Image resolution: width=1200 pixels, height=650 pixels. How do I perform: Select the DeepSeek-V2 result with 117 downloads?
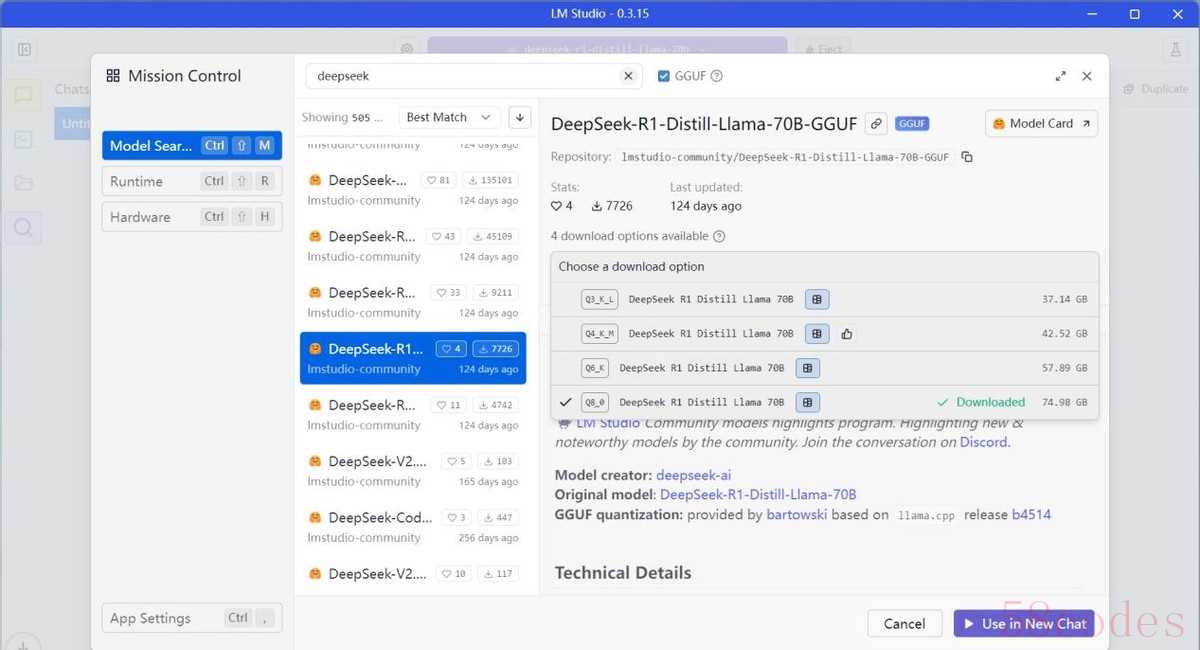pyautogui.click(x=413, y=578)
